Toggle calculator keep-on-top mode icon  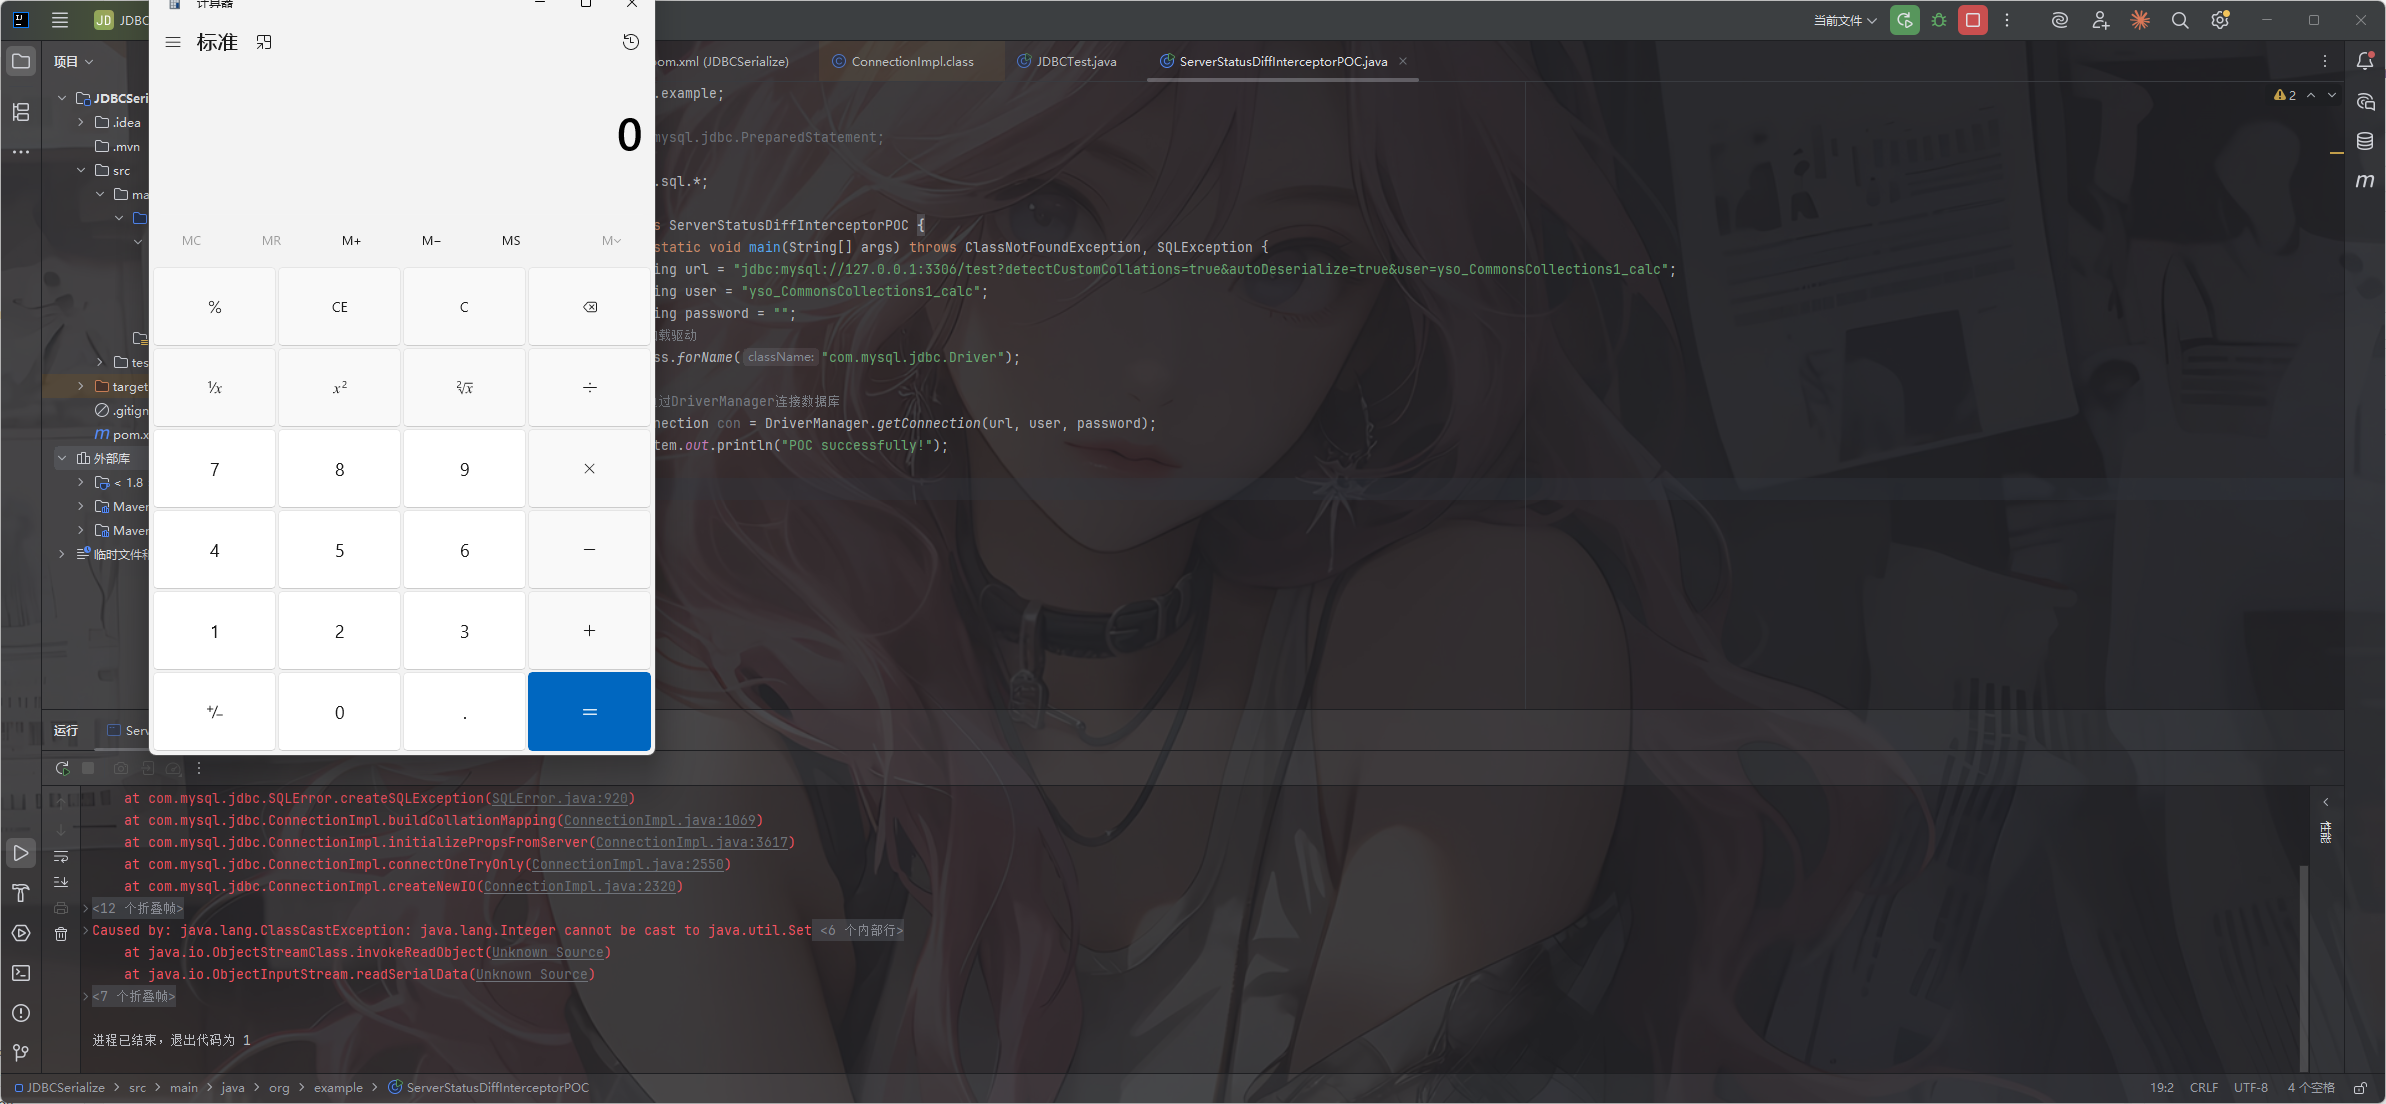click(264, 42)
